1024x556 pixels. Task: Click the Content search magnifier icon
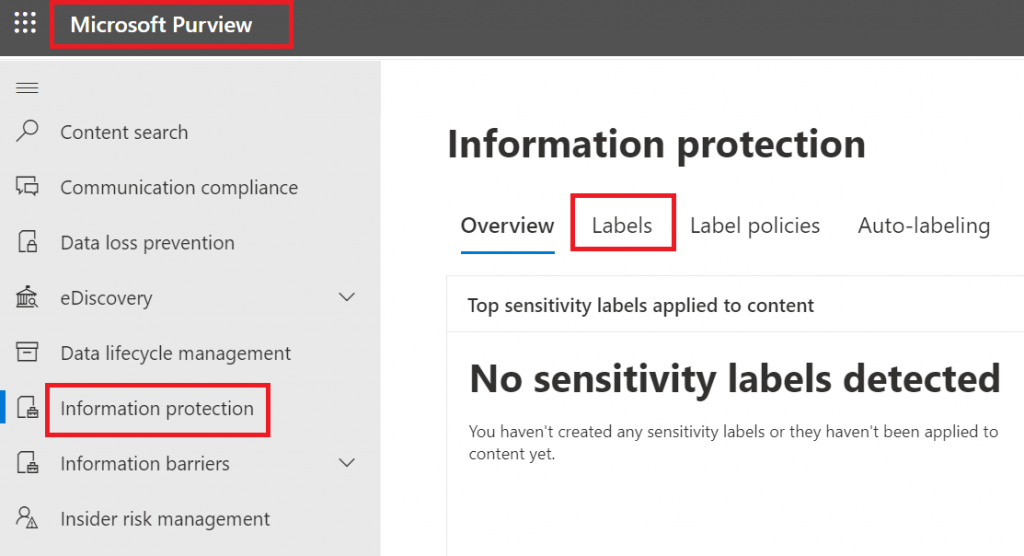pos(27,131)
